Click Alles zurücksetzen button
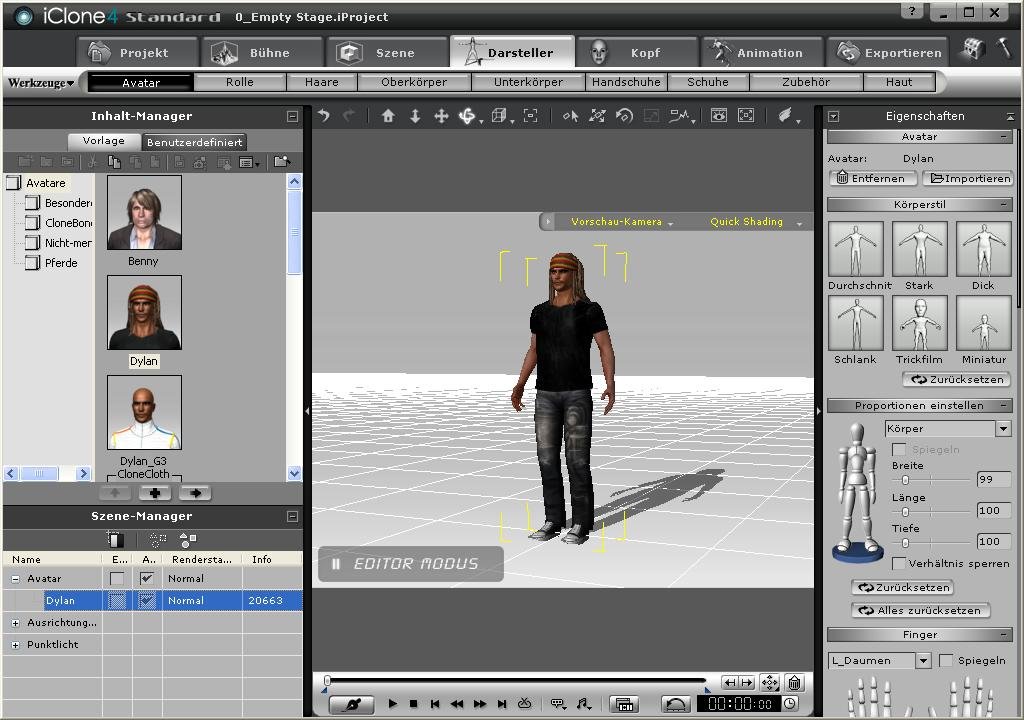 921,610
